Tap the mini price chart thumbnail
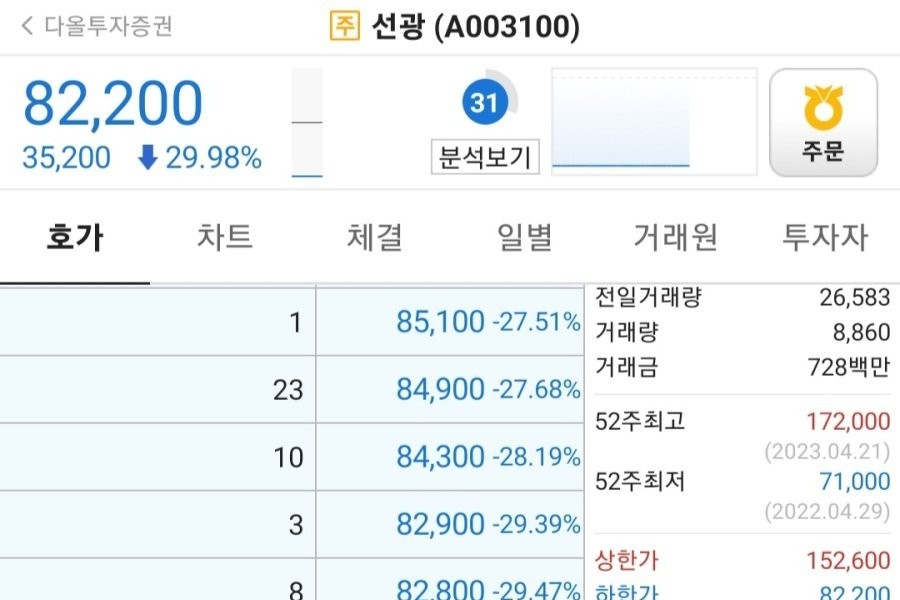 [654, 120]
